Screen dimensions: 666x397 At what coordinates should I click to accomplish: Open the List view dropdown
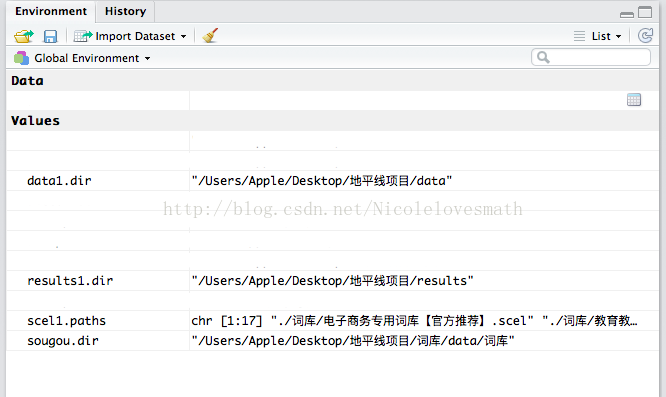(x=598, y=36)
